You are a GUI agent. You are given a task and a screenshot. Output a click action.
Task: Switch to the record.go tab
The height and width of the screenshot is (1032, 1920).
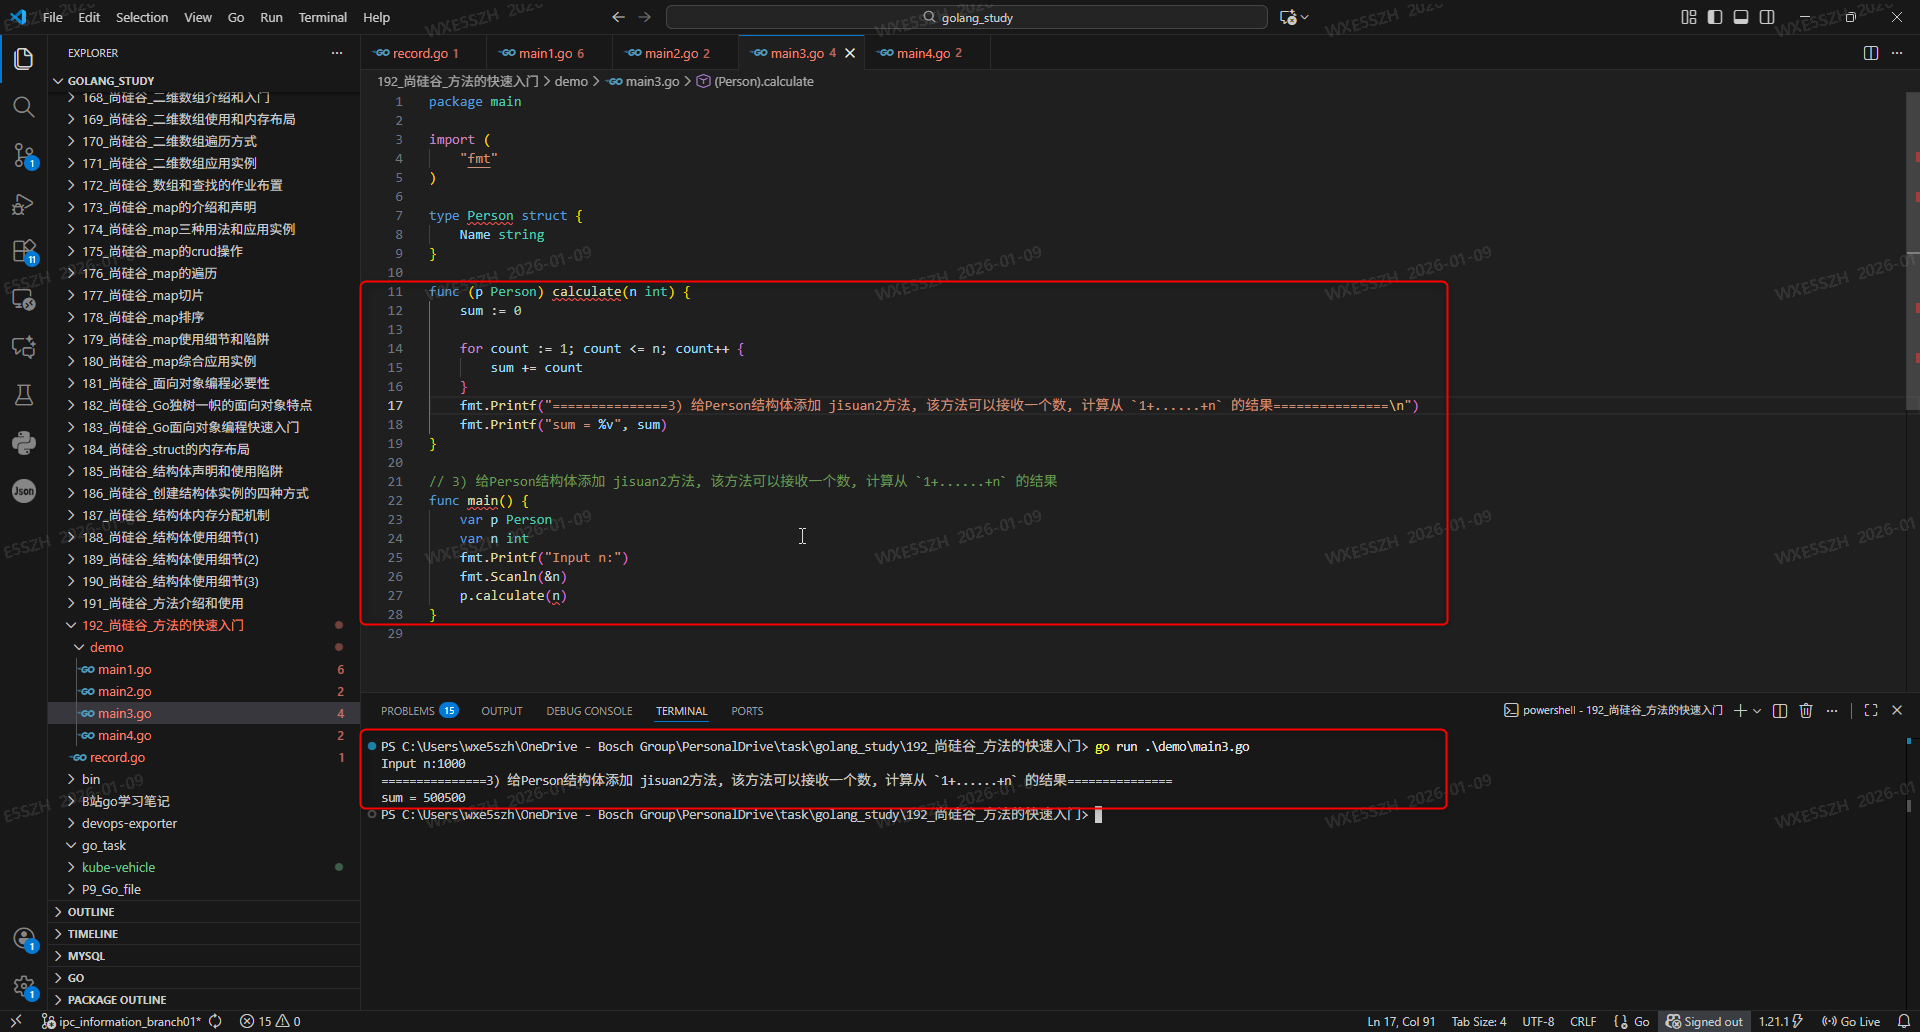coord(424,53)
